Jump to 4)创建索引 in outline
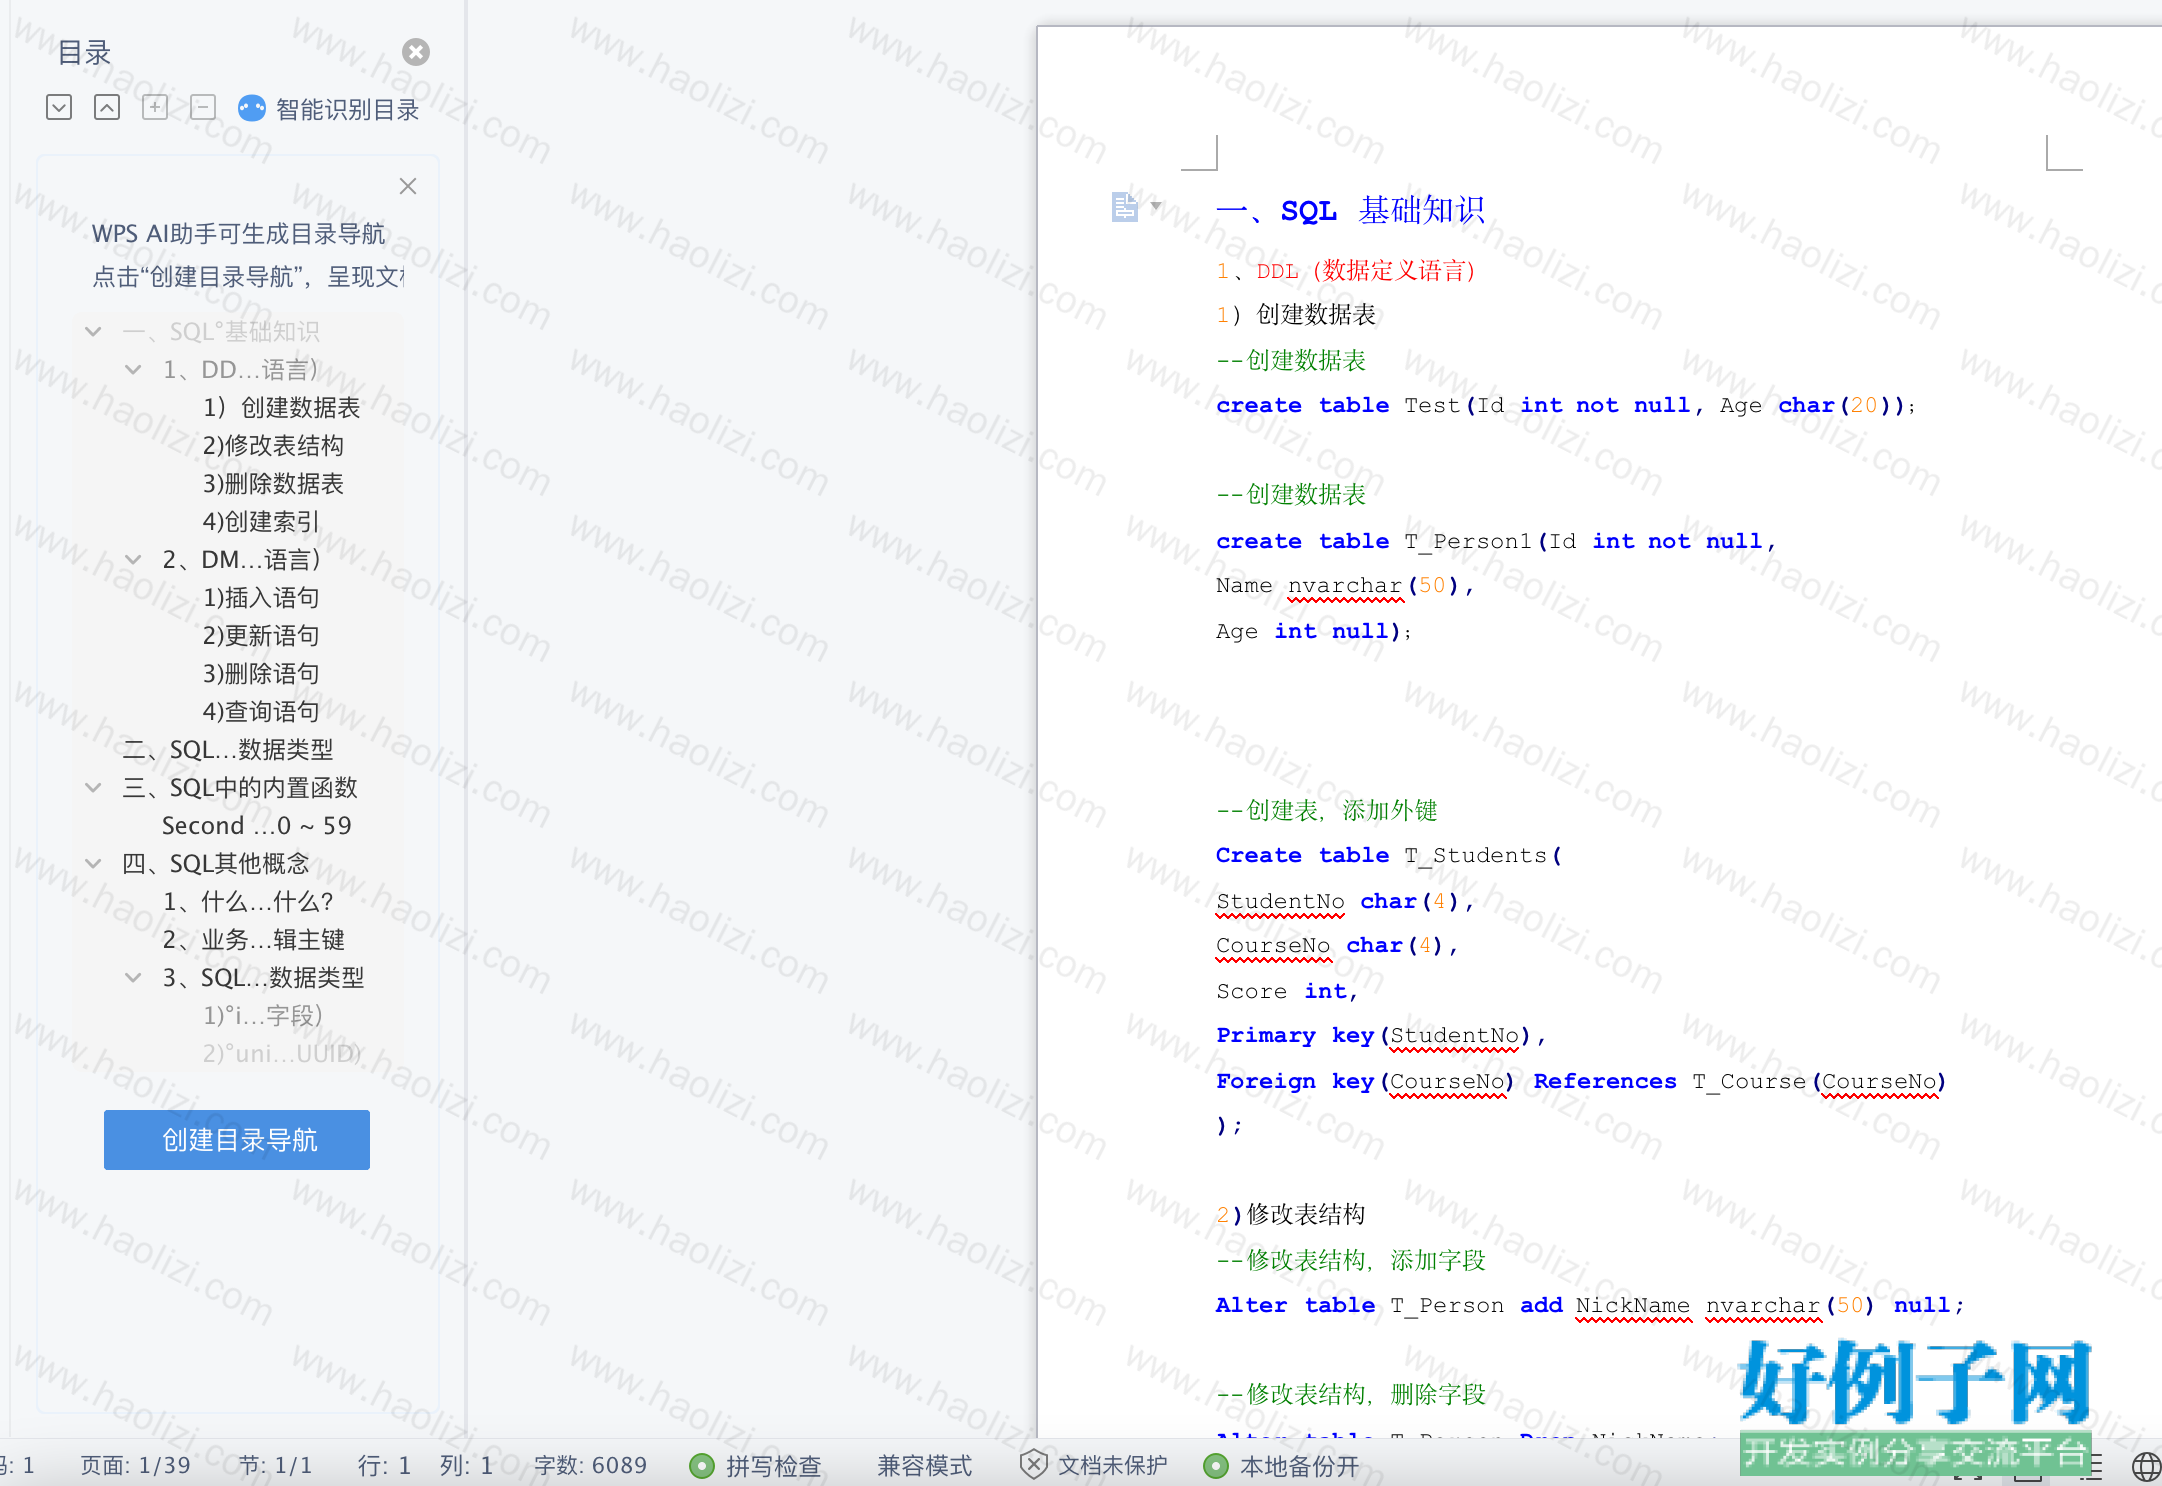 point(261,521)
